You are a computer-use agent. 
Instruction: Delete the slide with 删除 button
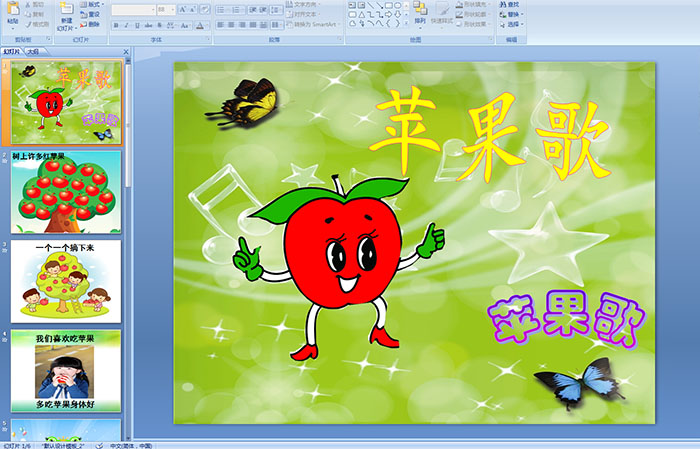click(x=91, y=24)
